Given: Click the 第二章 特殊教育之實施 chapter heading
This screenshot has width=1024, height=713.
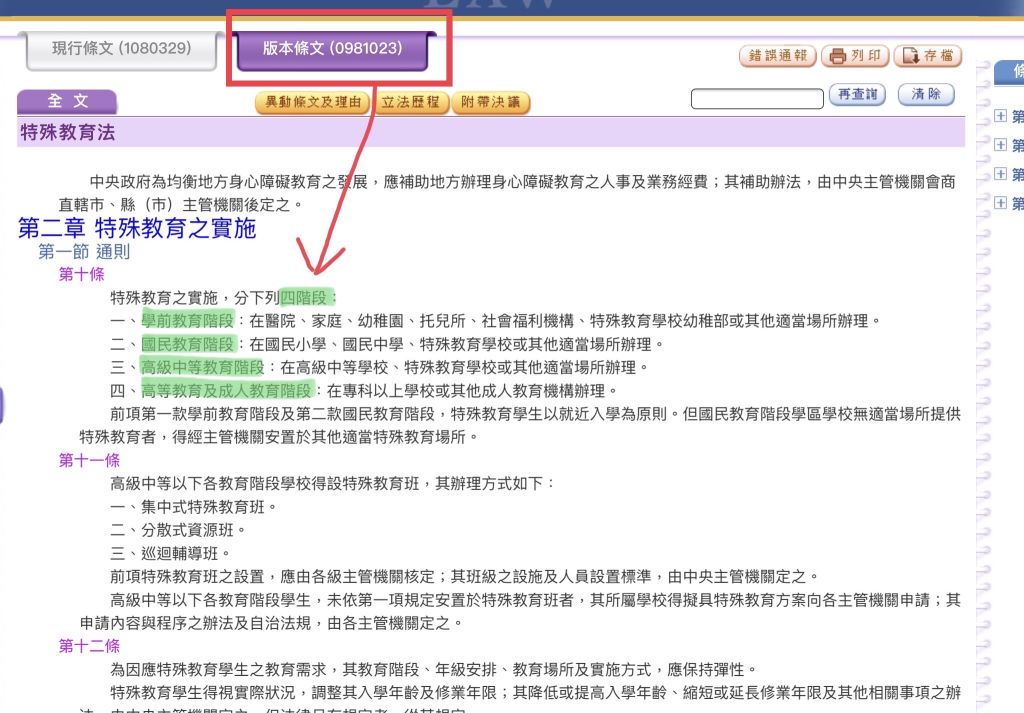Looking at the screenshot, I should [x=137, y=229].
